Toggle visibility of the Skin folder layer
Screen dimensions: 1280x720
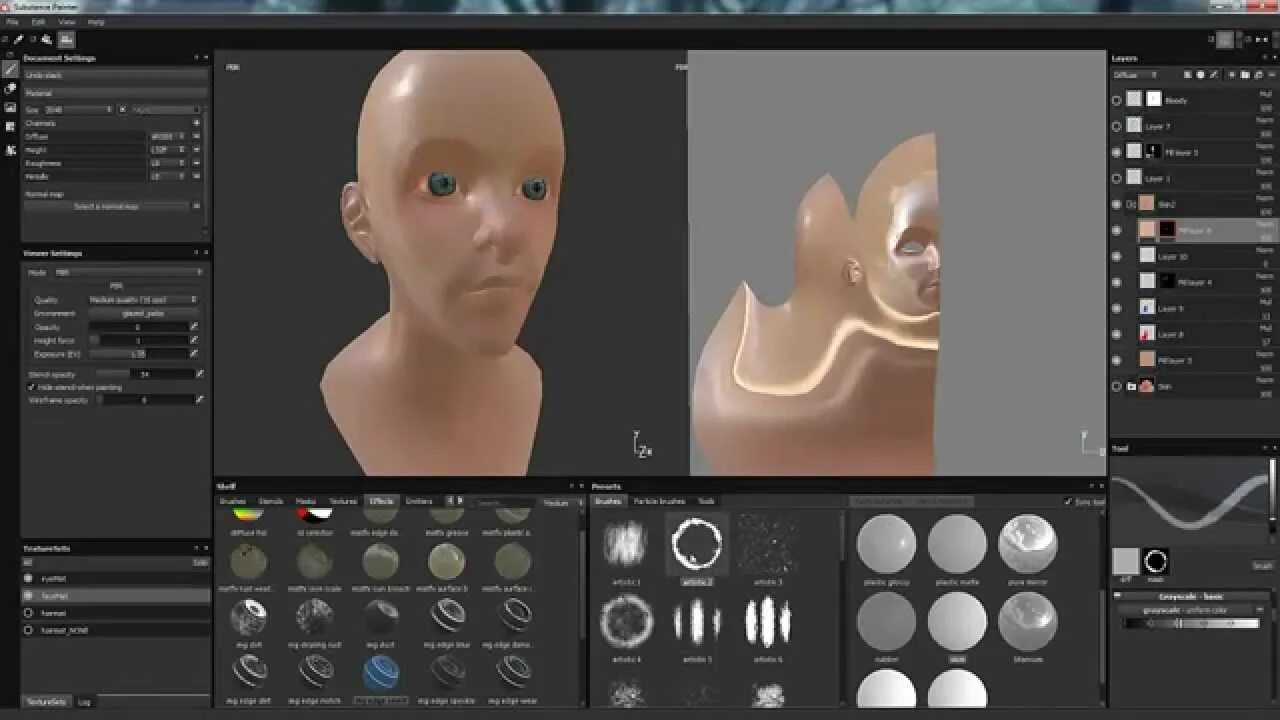pyautogui.click(x=1117, y=386)
